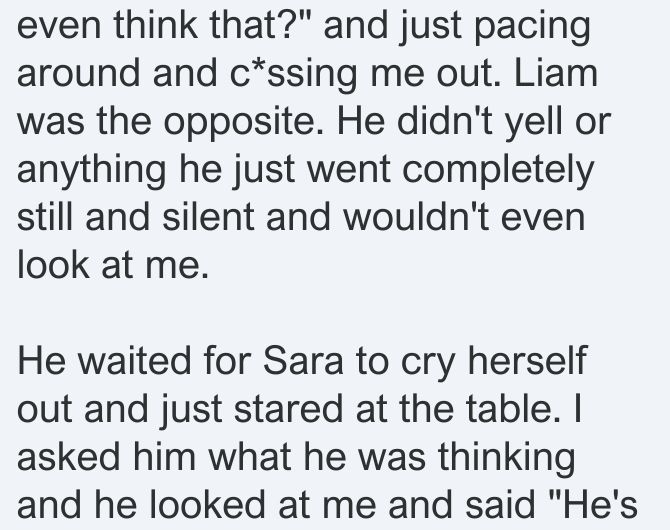Click the word "stared" in the text

point(288,409)
